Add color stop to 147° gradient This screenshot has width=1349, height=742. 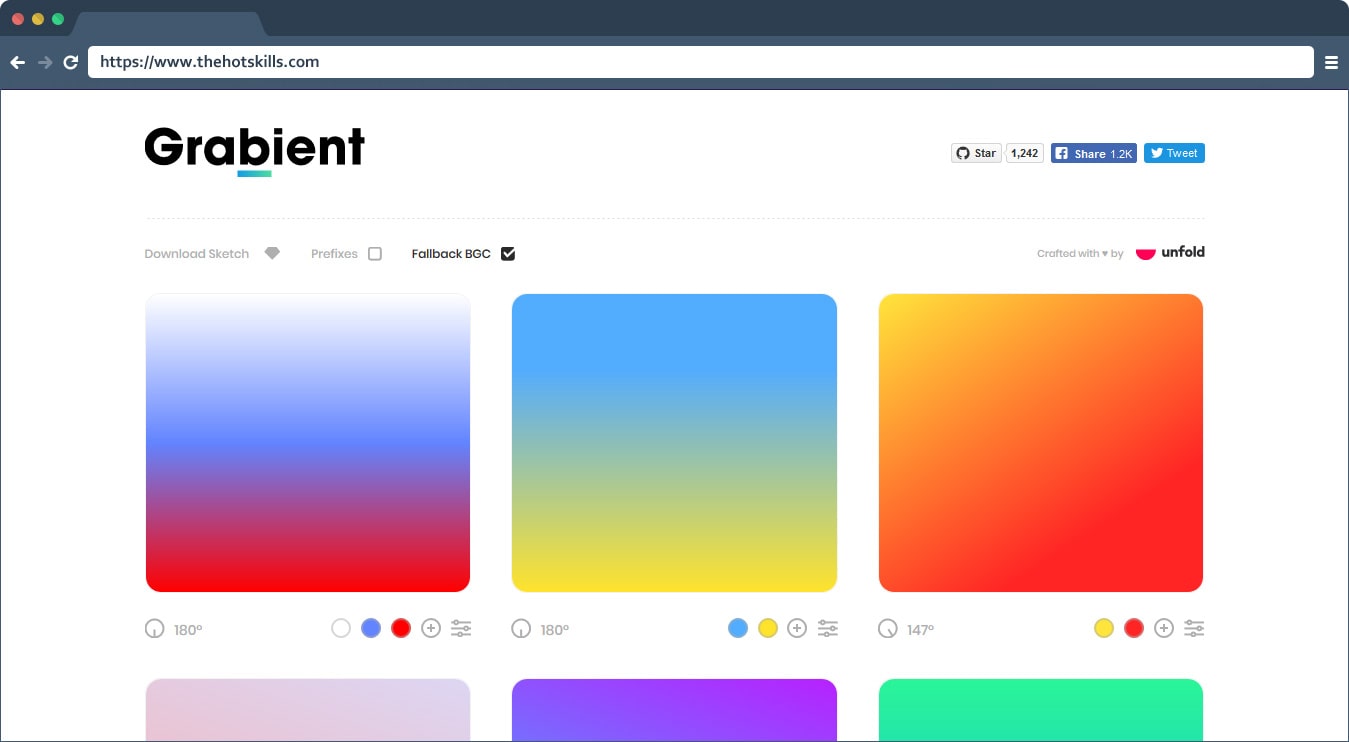click(1164, 628)
